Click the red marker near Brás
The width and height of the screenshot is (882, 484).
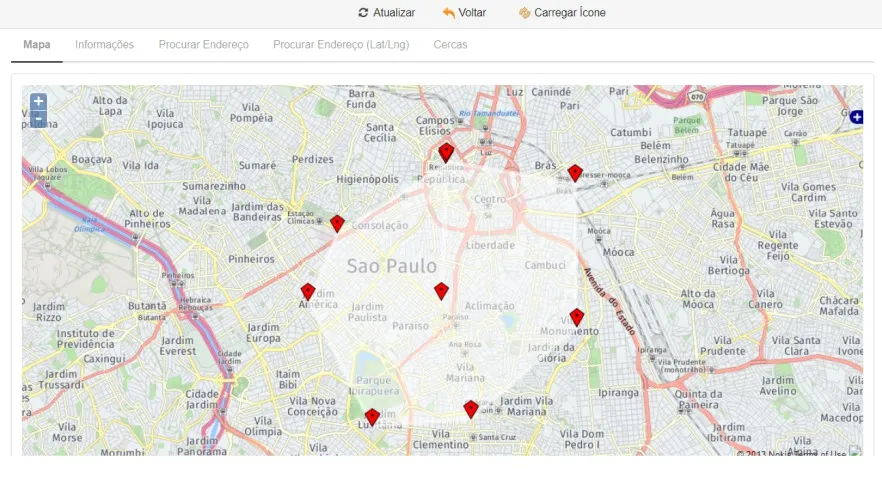(575, 173)
